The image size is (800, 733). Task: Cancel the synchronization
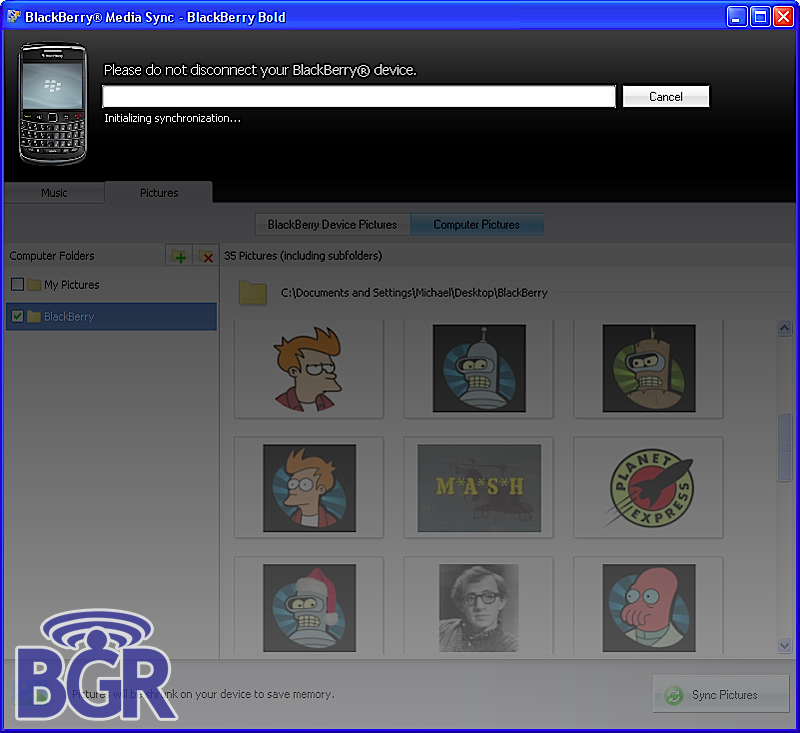[665, 96]
